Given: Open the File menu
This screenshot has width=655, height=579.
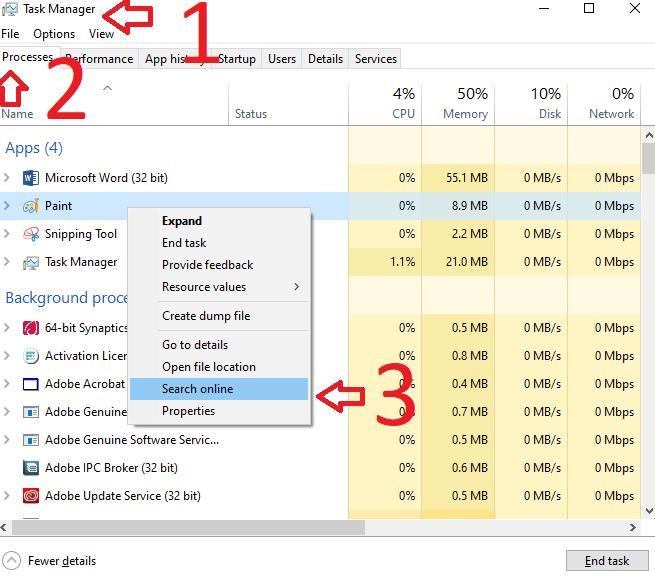Looking at the screenshot, I should click(x=10, y=34).
